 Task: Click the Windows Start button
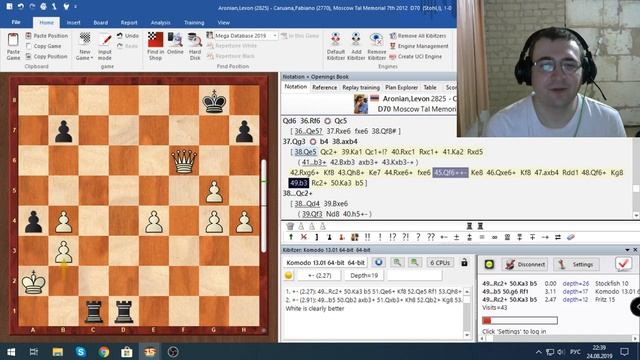click(x=11, y=351)
